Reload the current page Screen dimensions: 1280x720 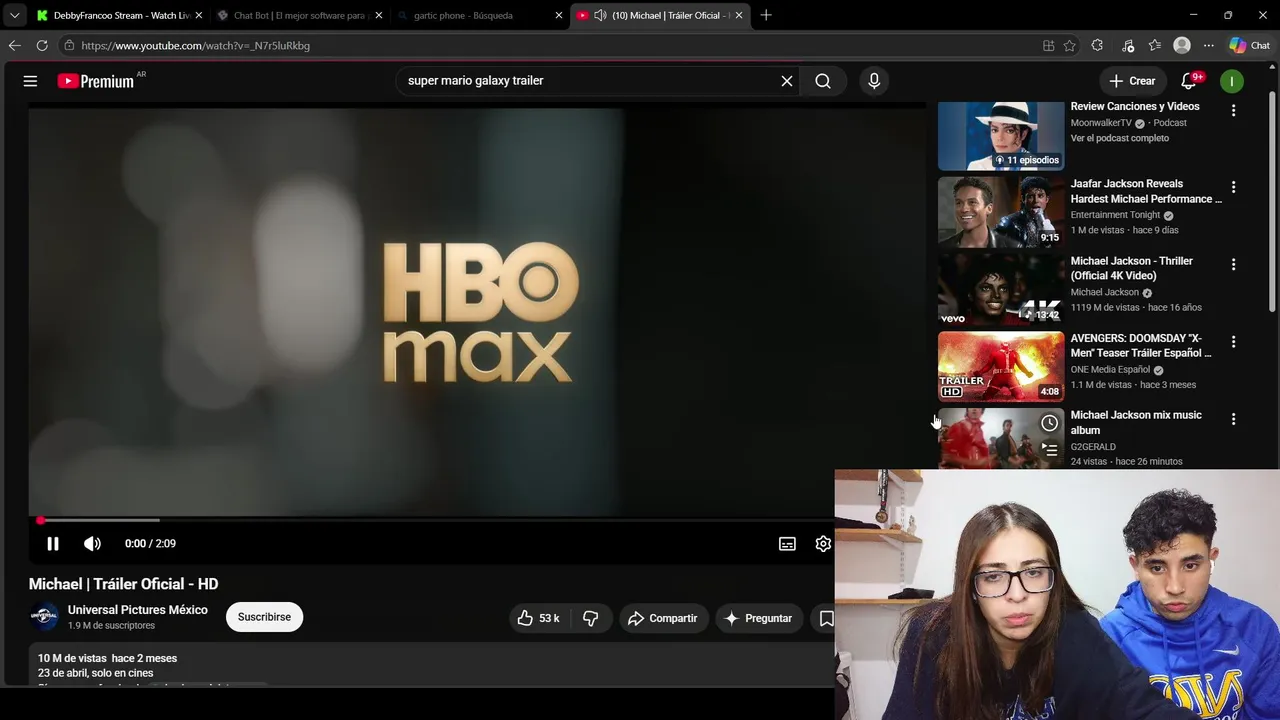tap(42, 45)
